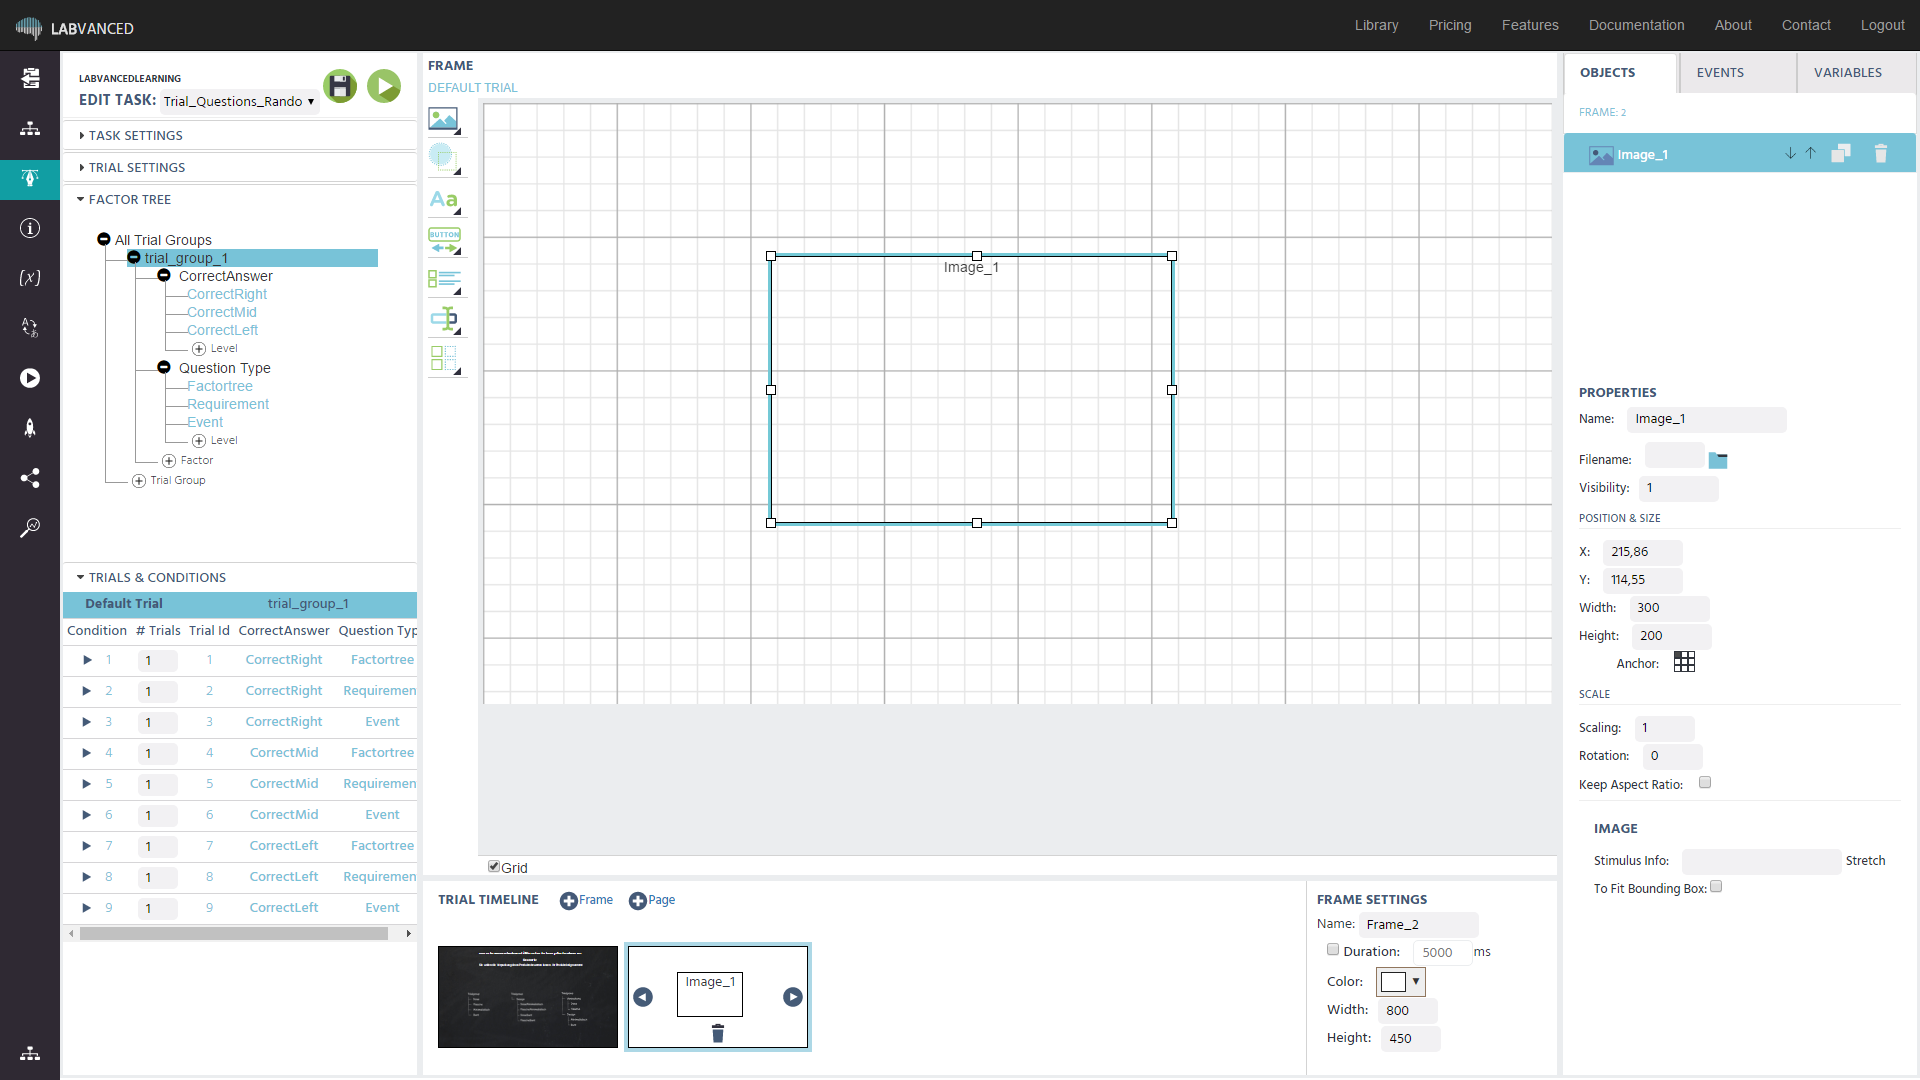This screenshot has height=1080, width=1920.
Task: Collapse TRIALS & CONDITIONS section
Action: [x=152, y=577]
